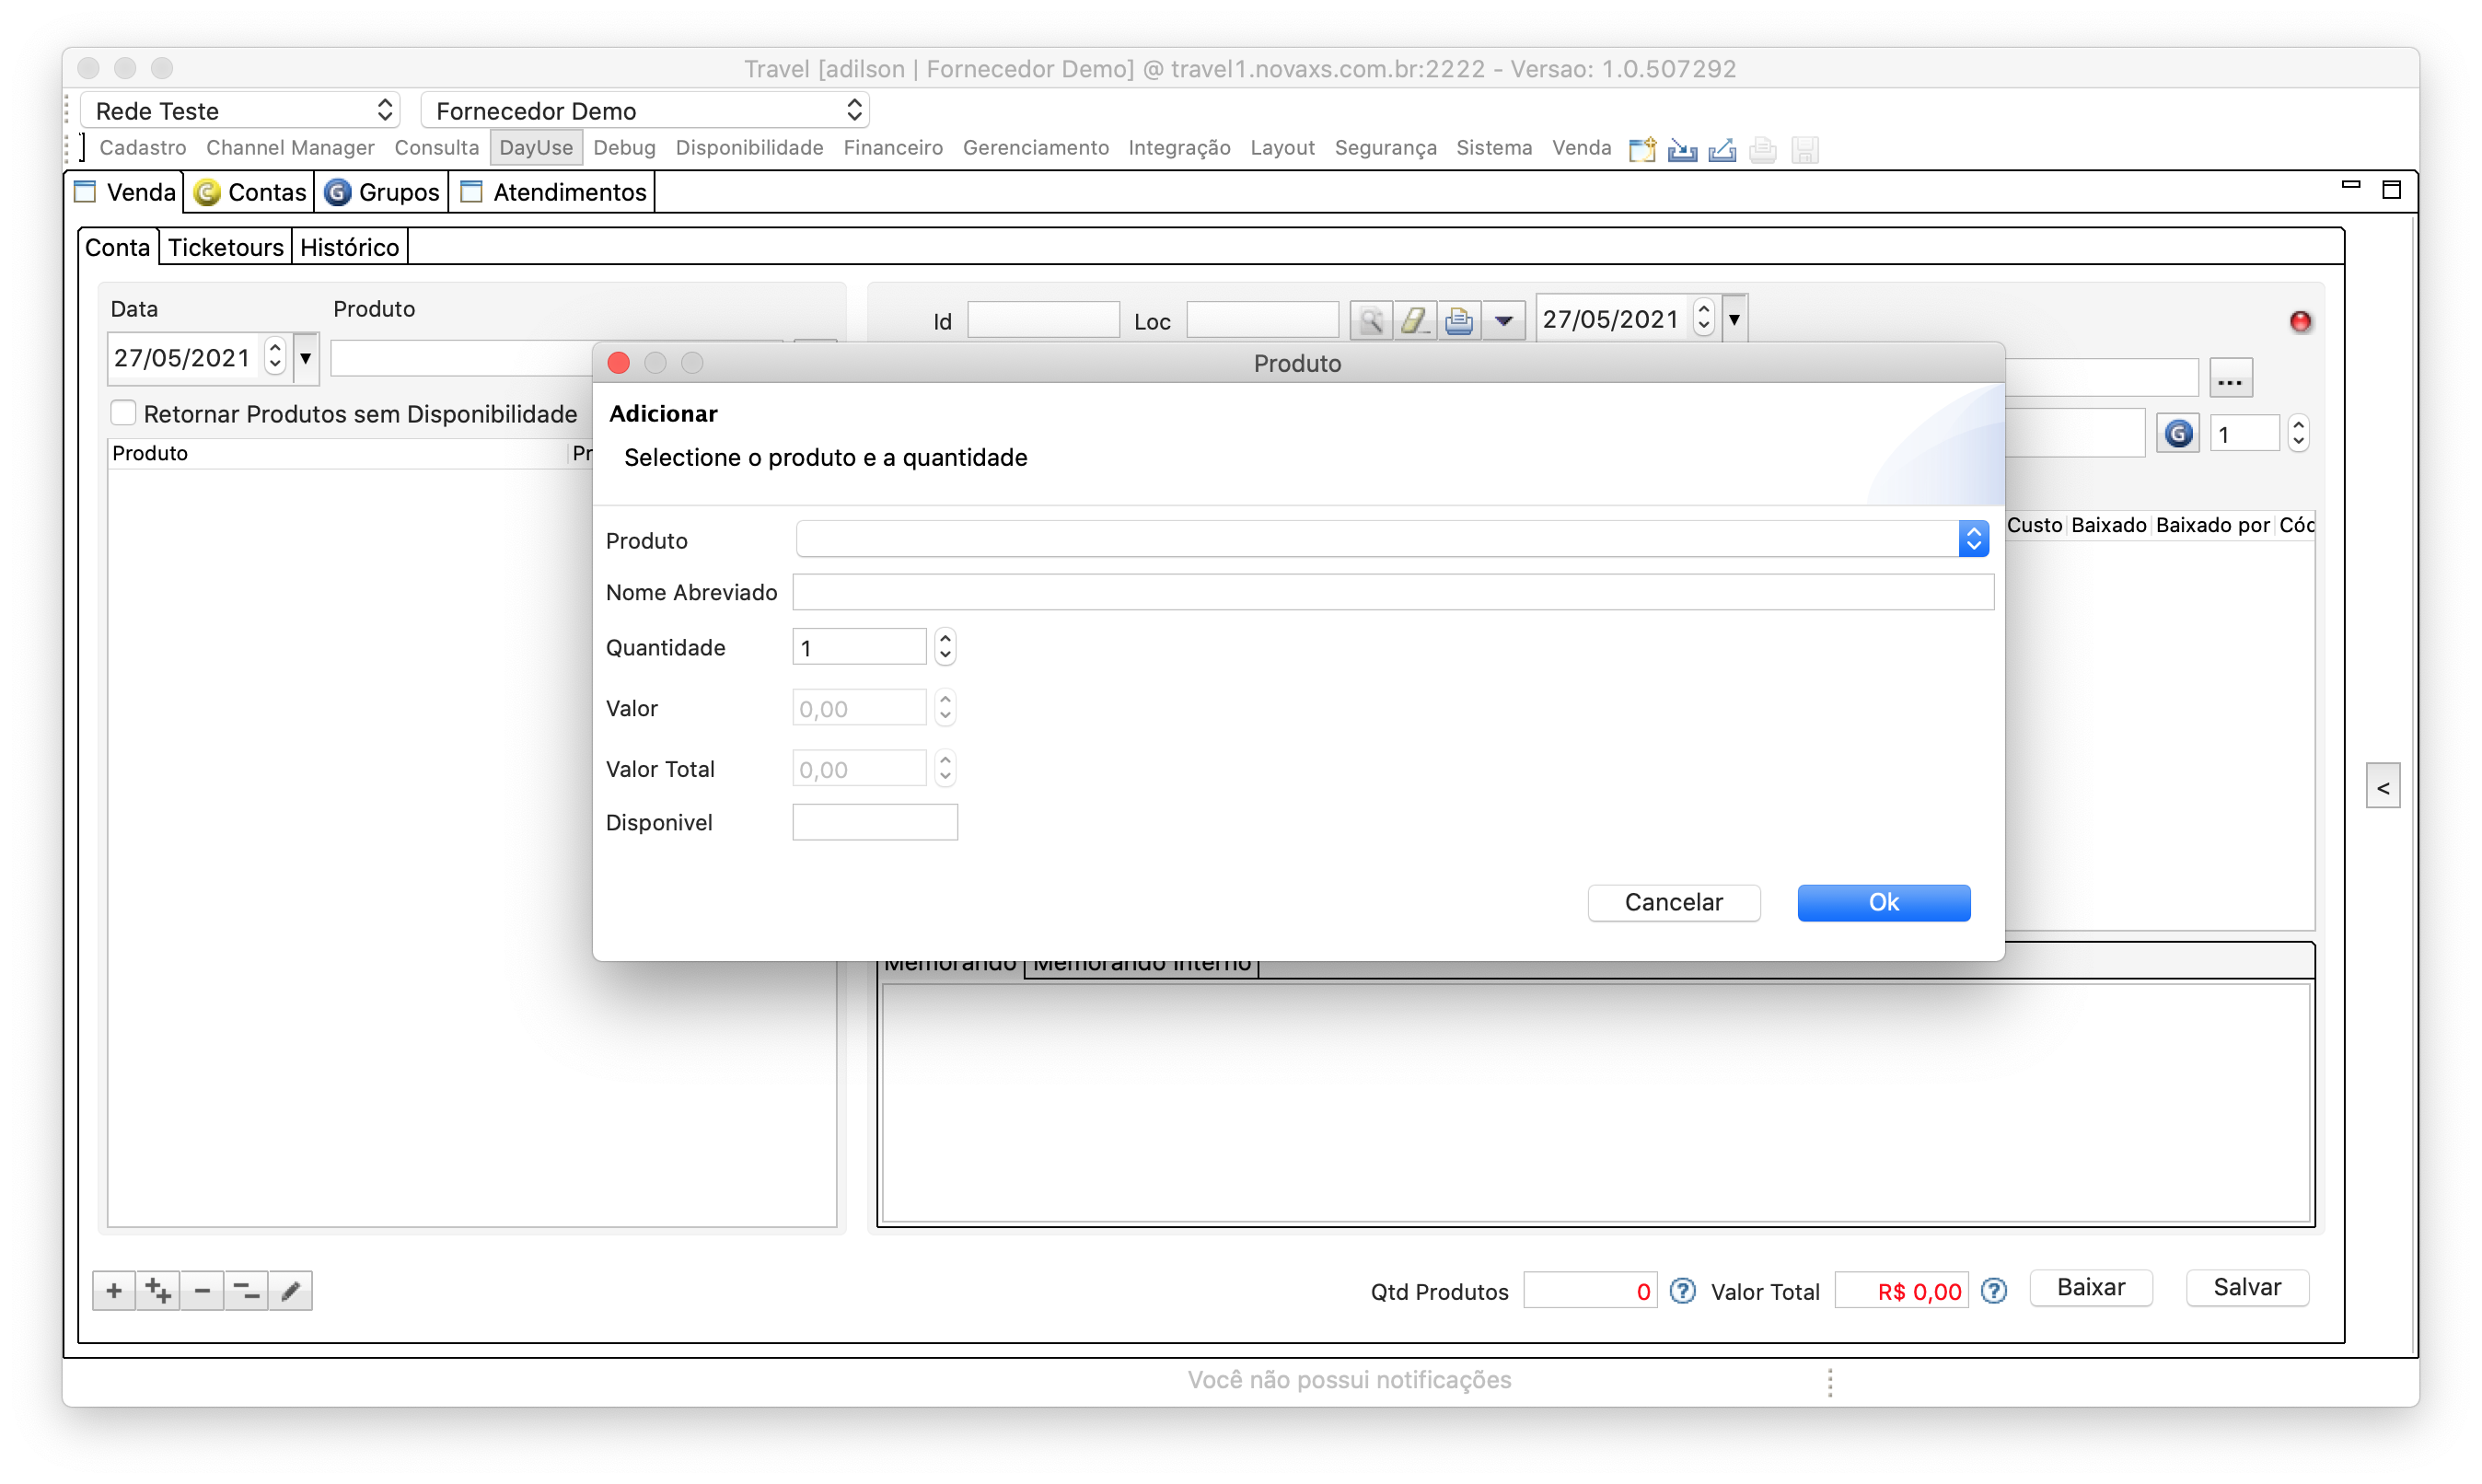Click the red status indicator light
The height and width of the screenshot is (1484, 2482).
(2300, 321)
